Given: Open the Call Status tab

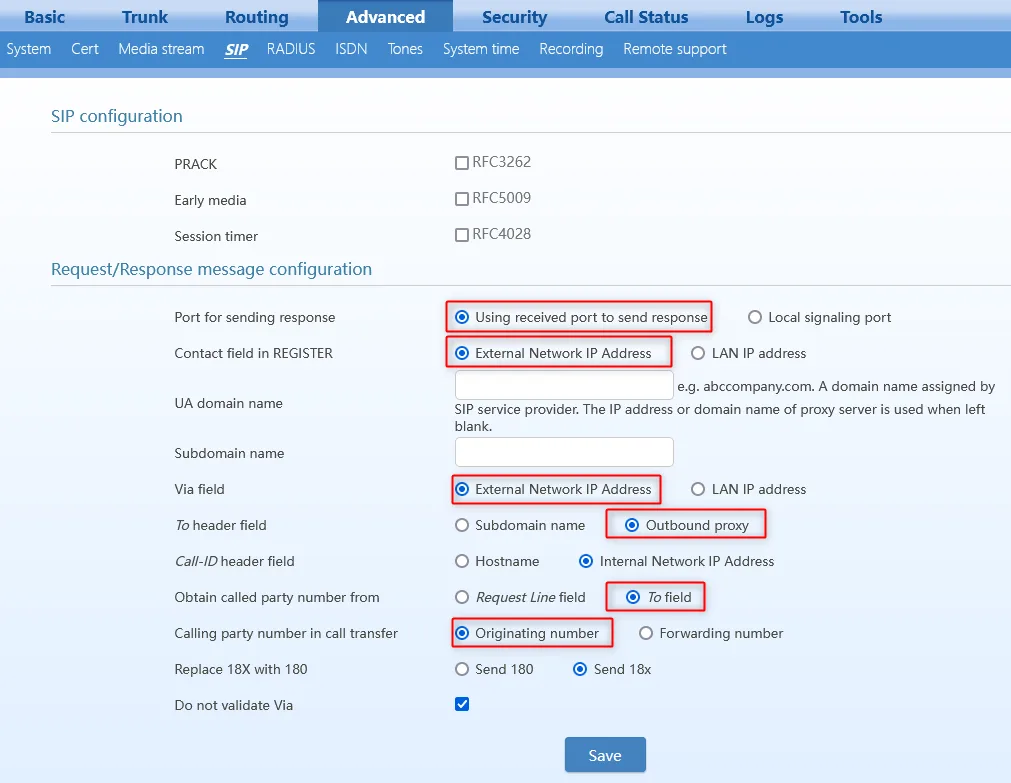Looking at the screenshot, I should (646, 17).
